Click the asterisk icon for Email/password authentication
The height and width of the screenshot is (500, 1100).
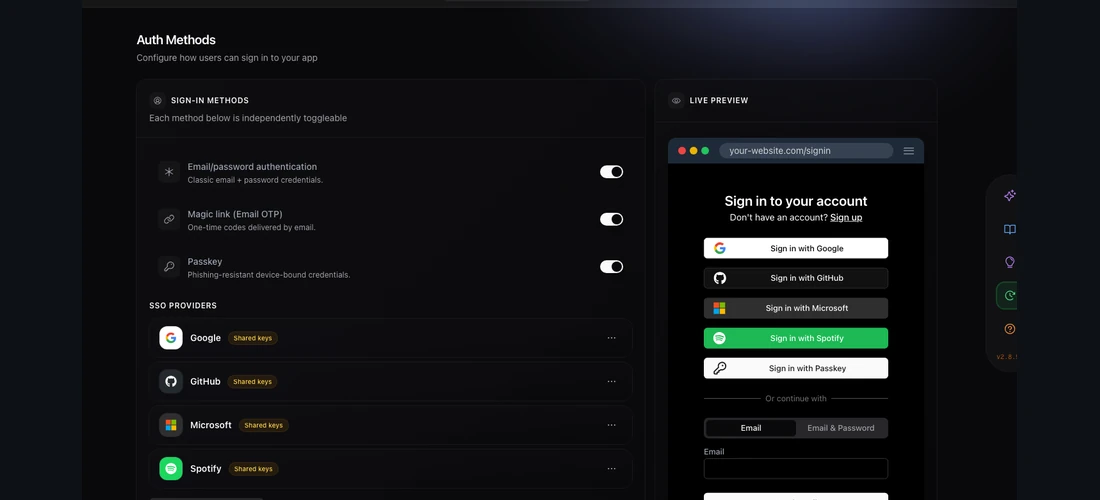click(x=169, y=172)
